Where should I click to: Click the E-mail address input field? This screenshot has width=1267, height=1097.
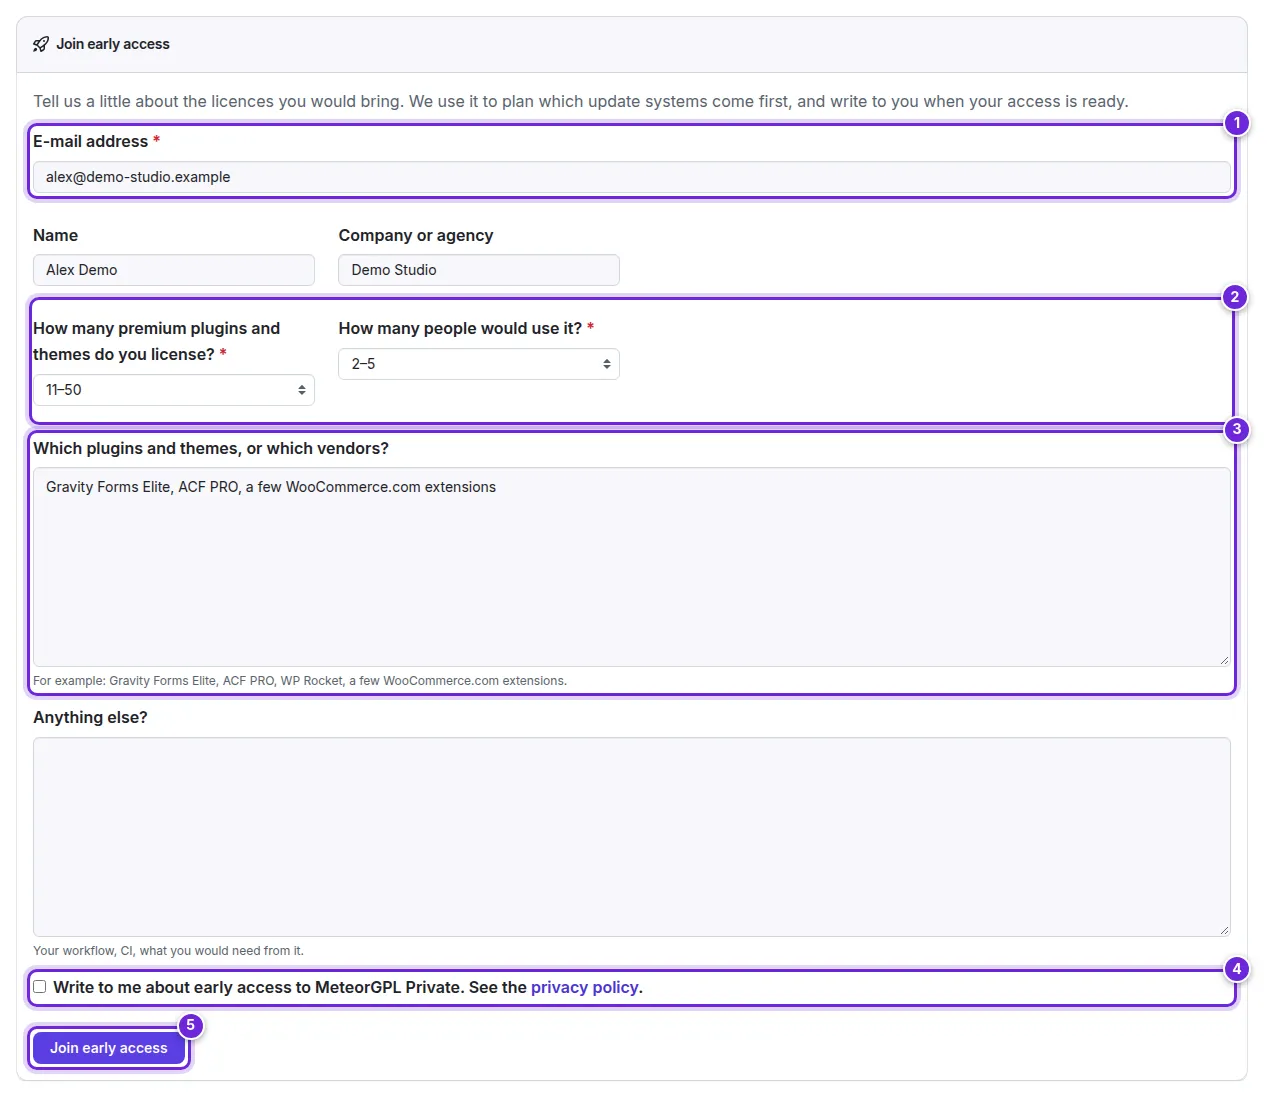click(632, 177)
